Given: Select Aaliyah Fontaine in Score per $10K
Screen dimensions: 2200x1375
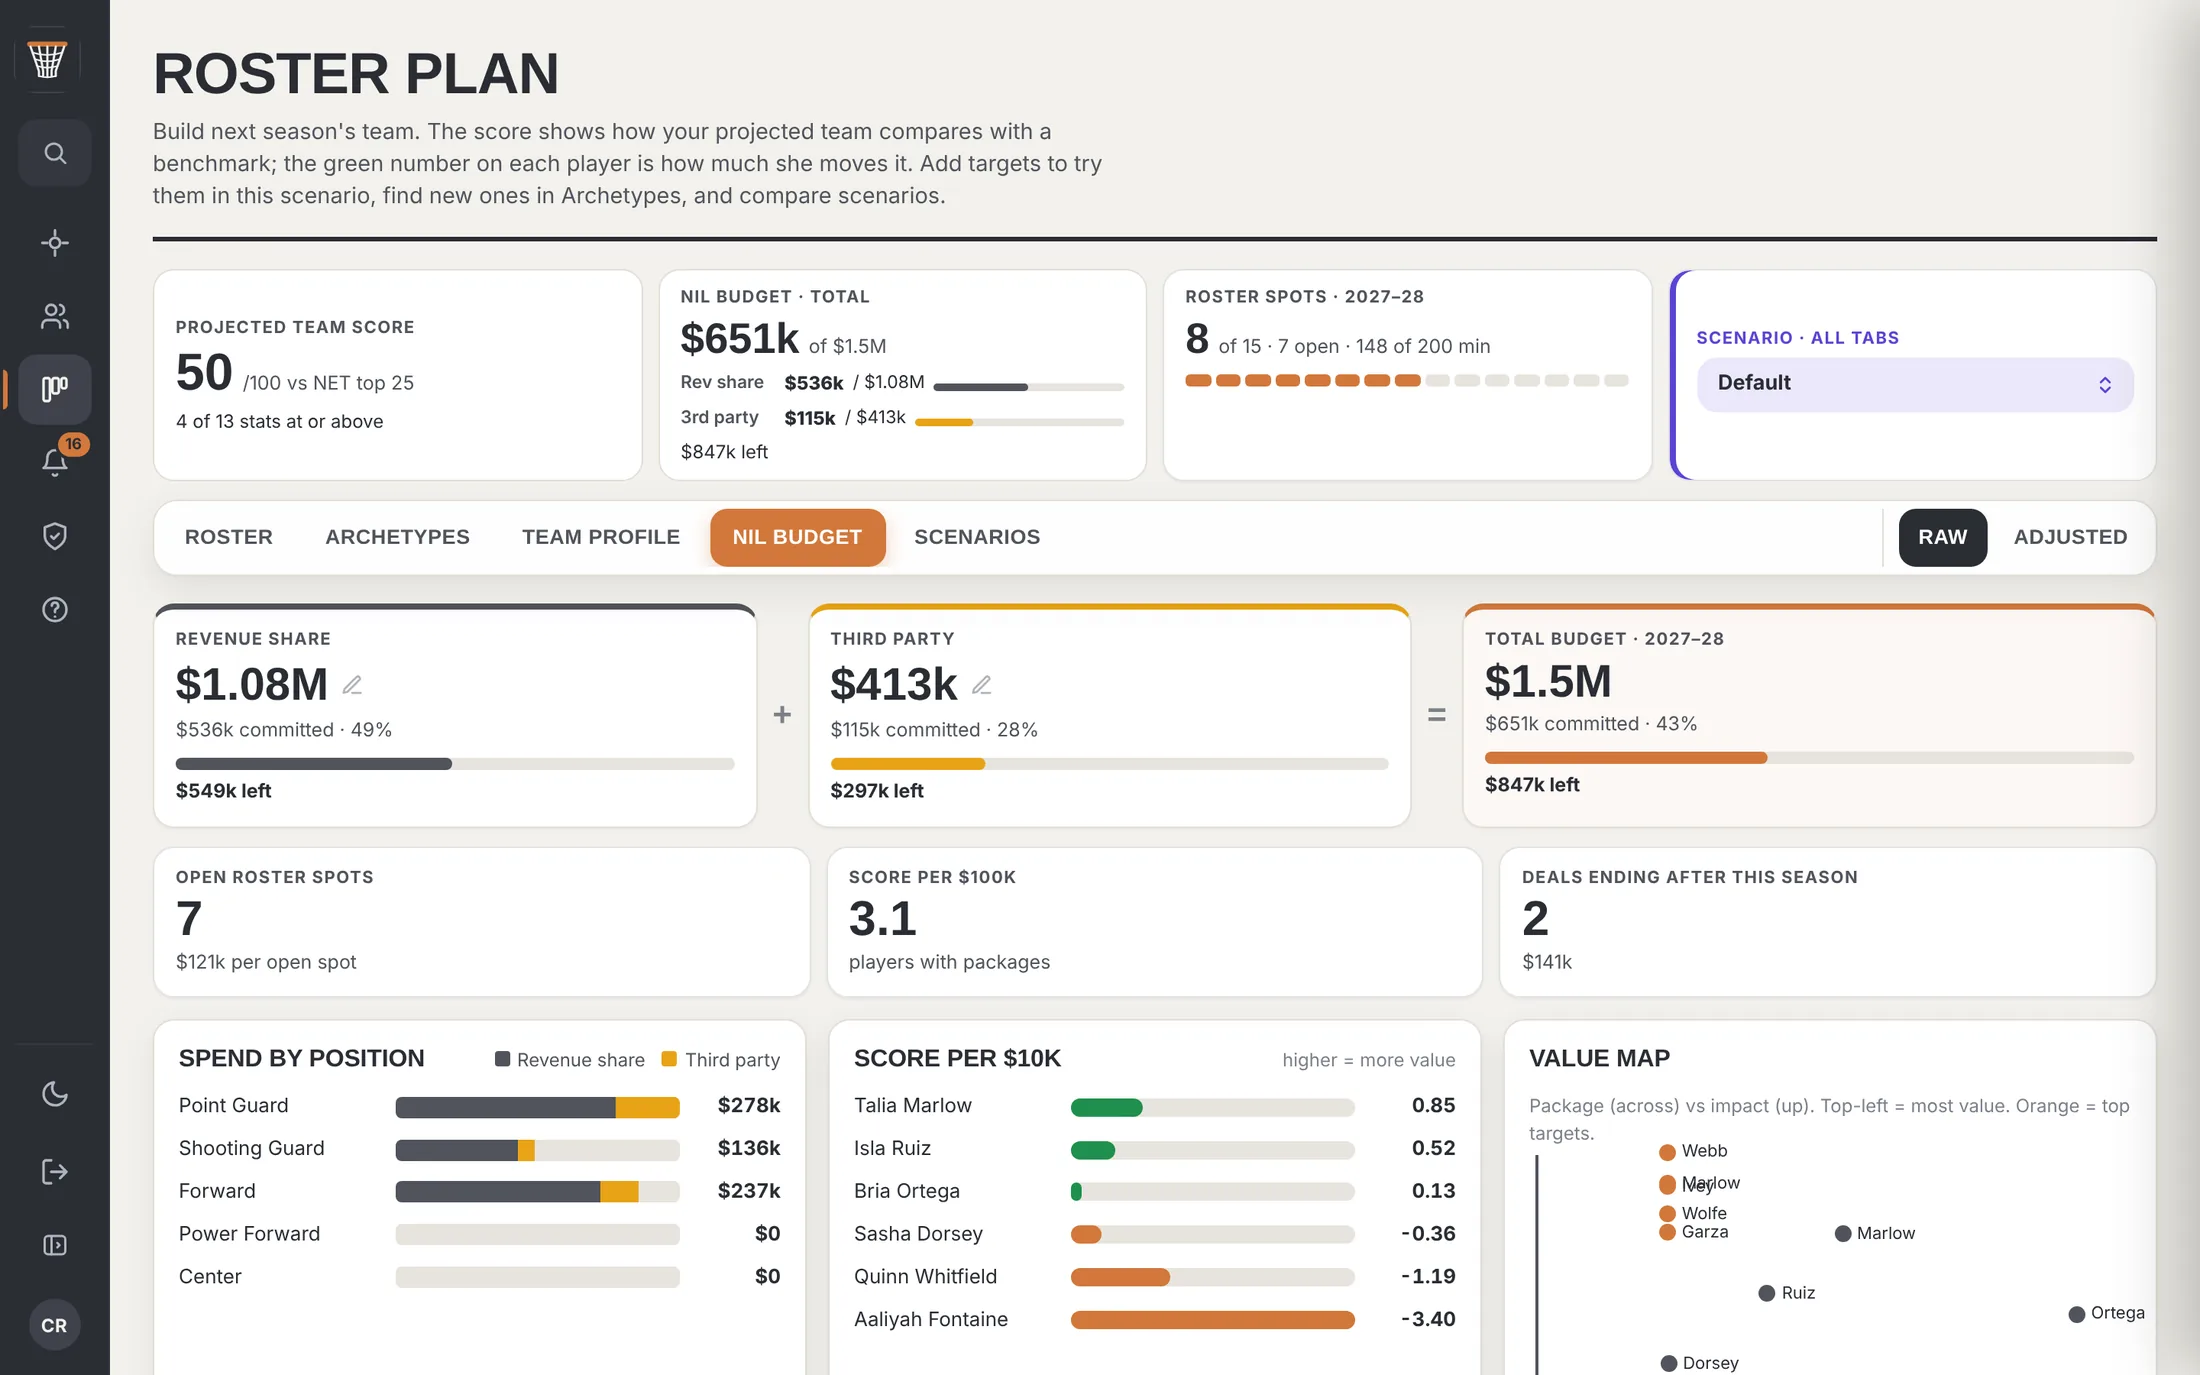Looking at the screenshot, I should 931,1320.
